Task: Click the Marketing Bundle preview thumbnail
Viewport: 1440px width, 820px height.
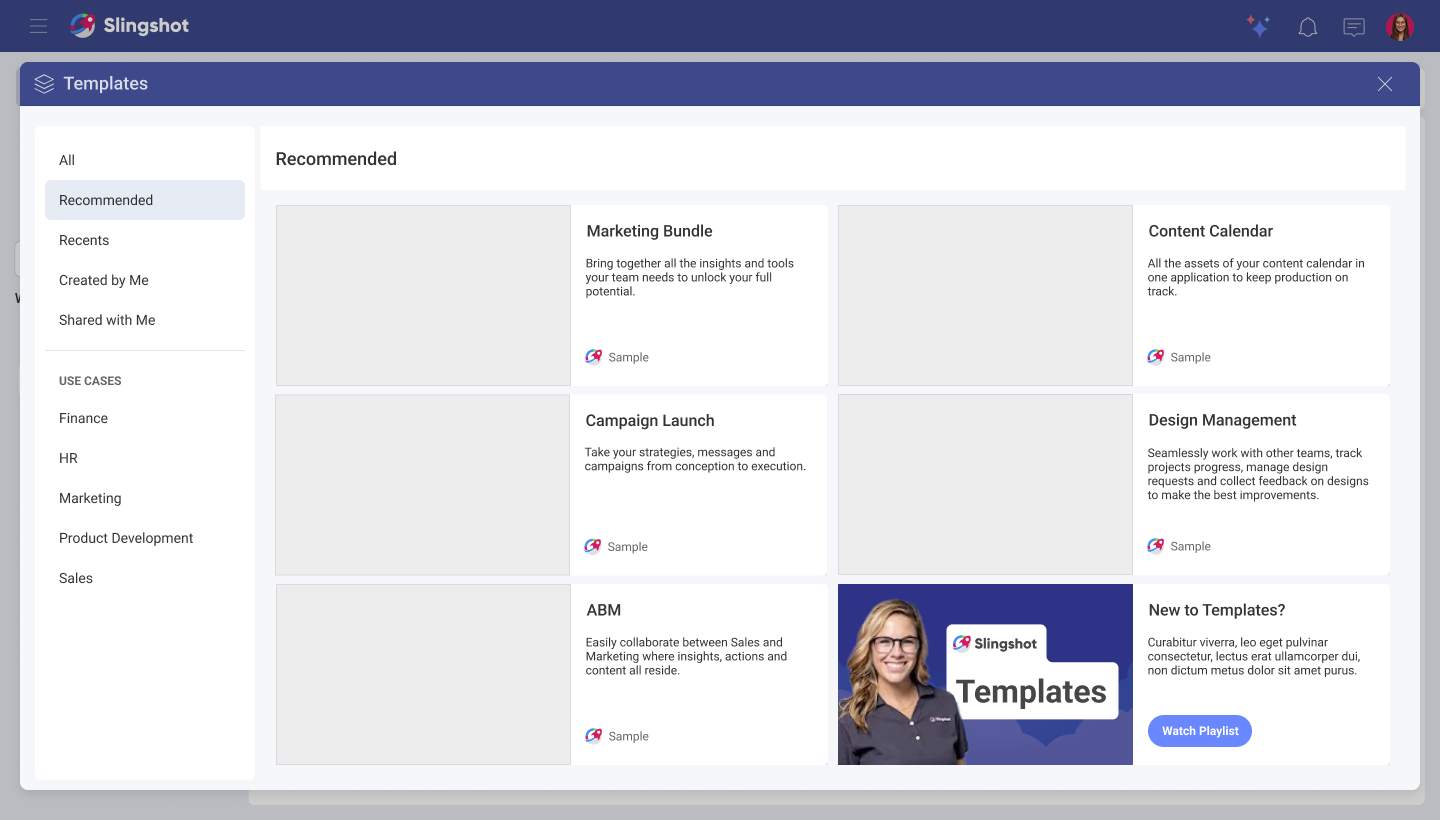Action: point(423,295)
